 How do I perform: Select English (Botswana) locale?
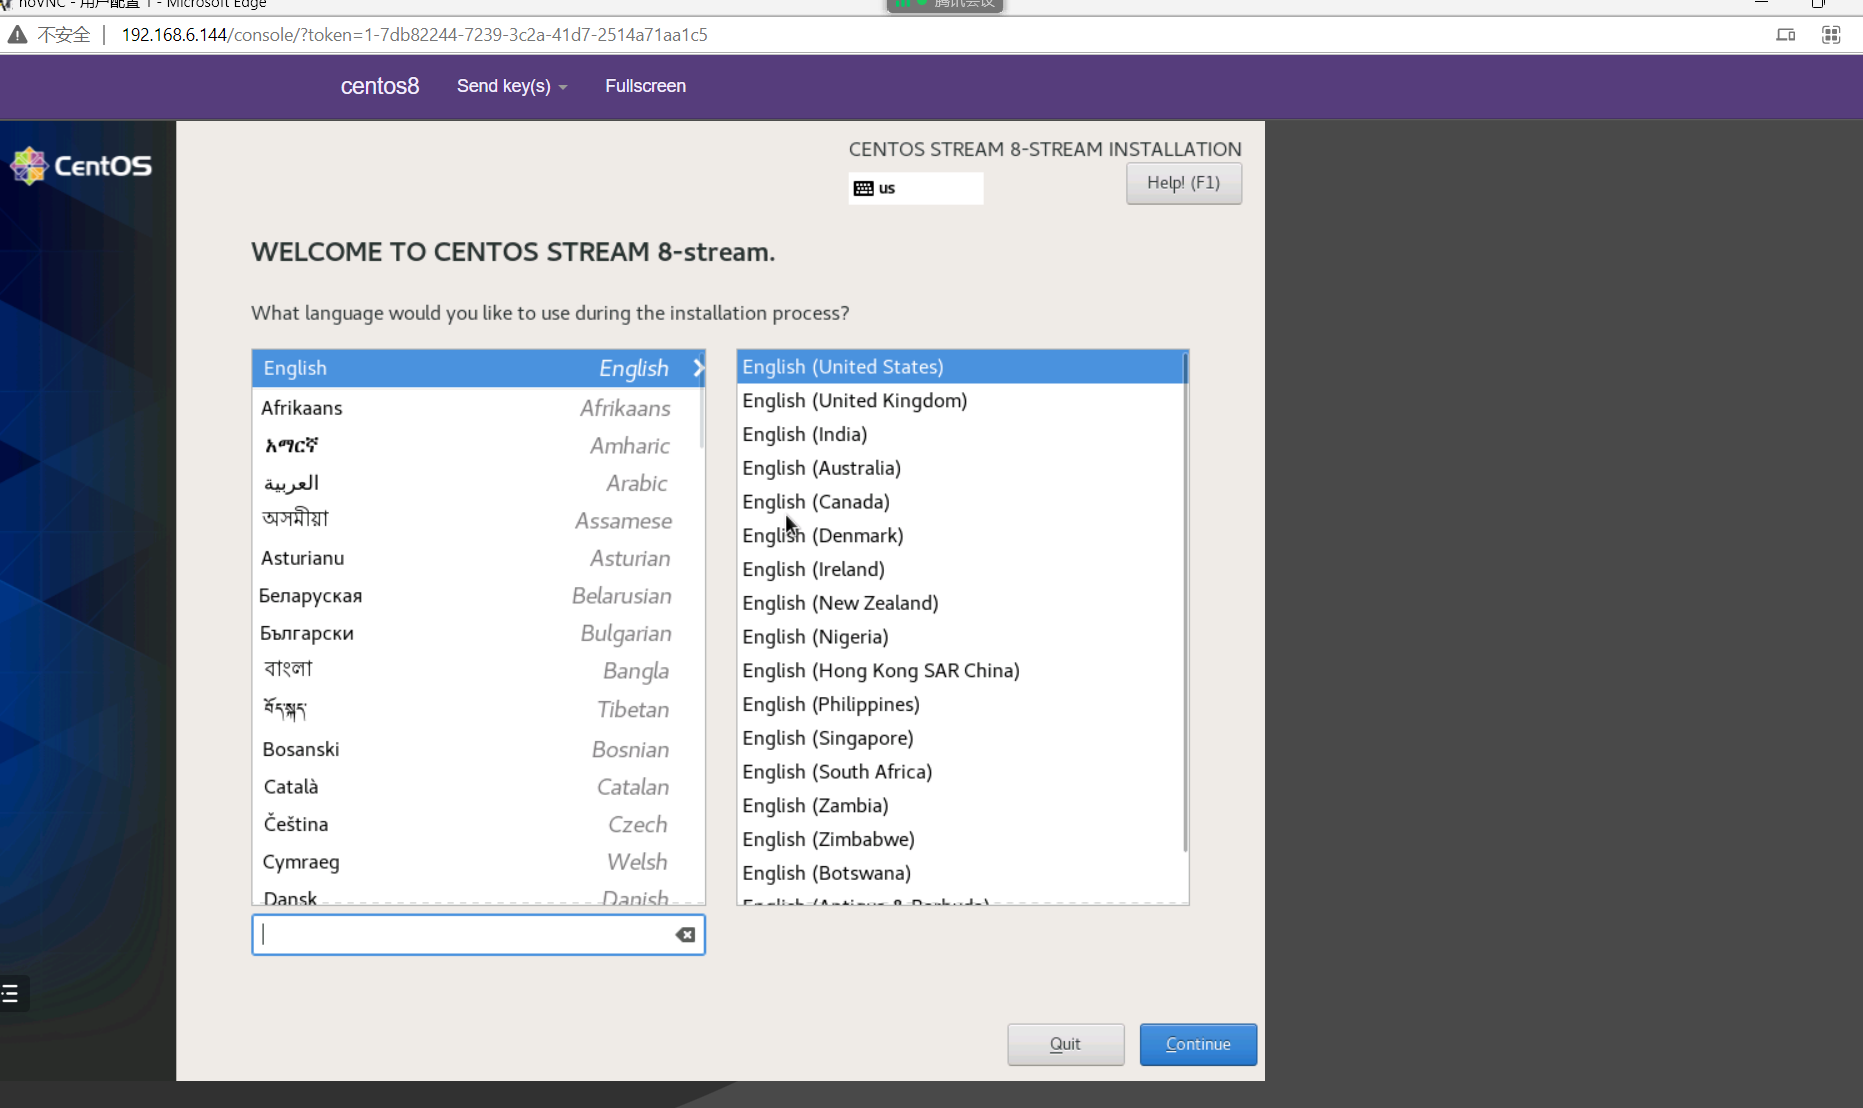point(960,874)
